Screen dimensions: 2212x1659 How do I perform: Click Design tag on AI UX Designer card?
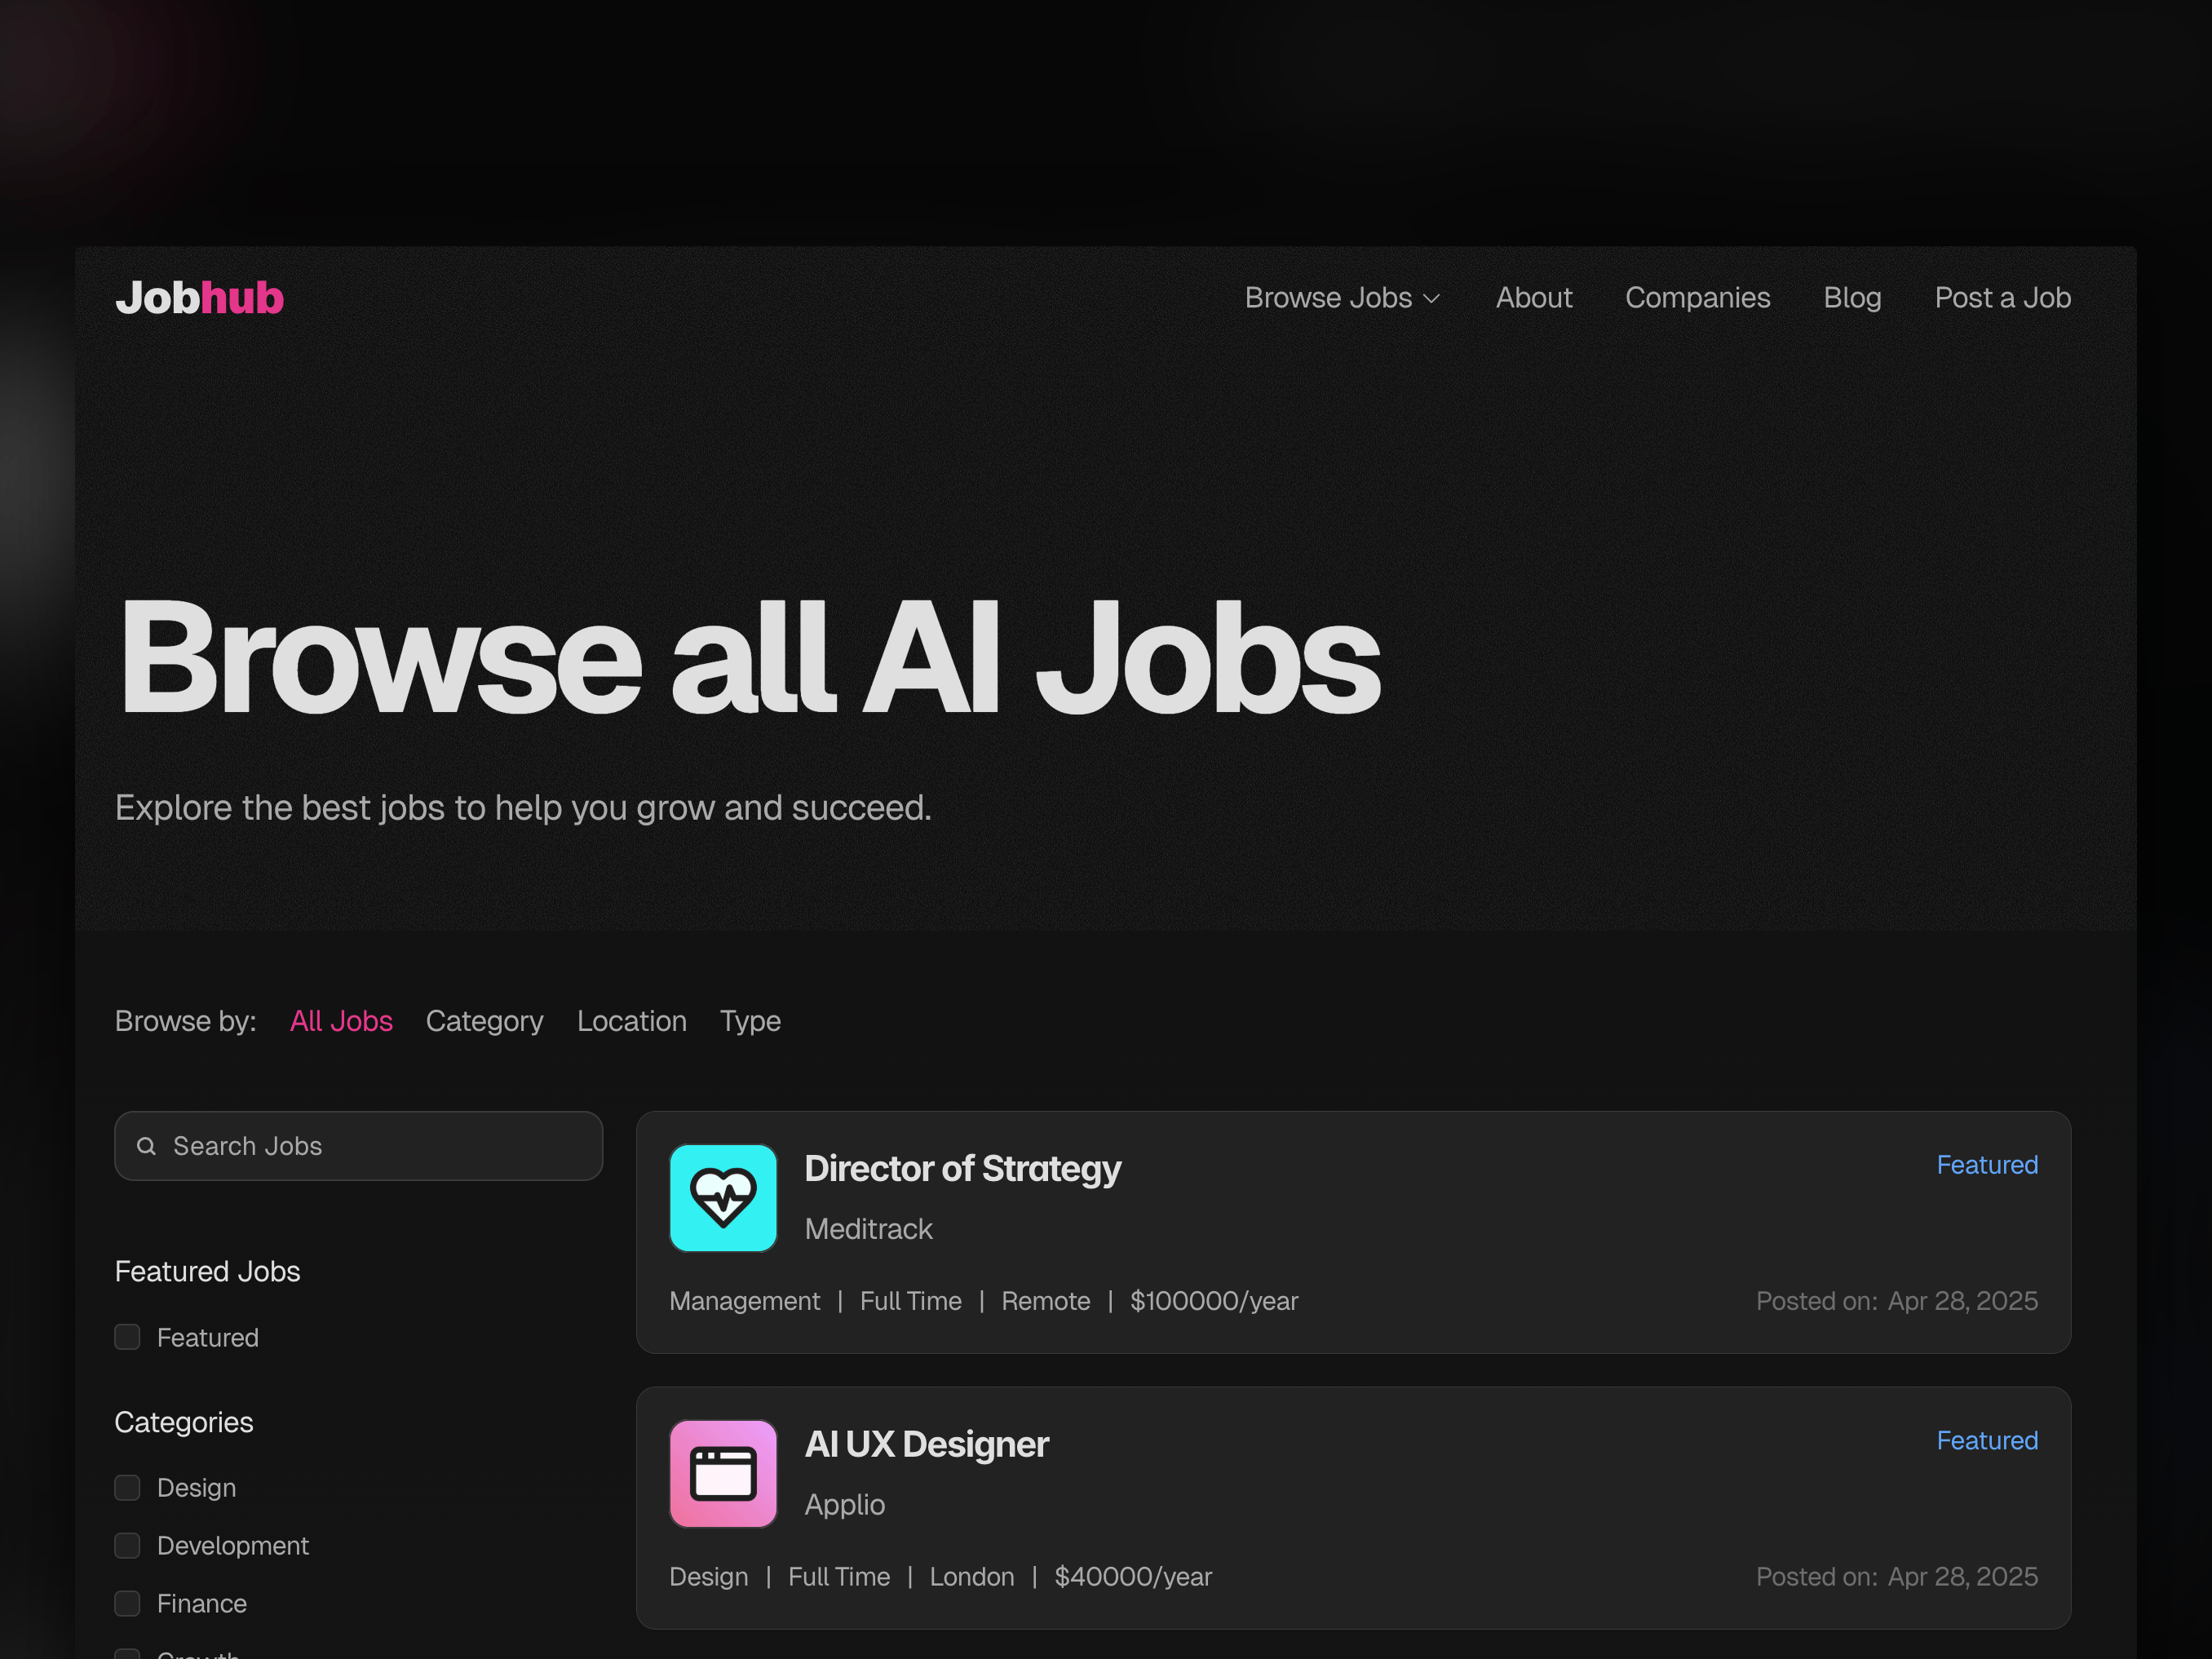708,1577
